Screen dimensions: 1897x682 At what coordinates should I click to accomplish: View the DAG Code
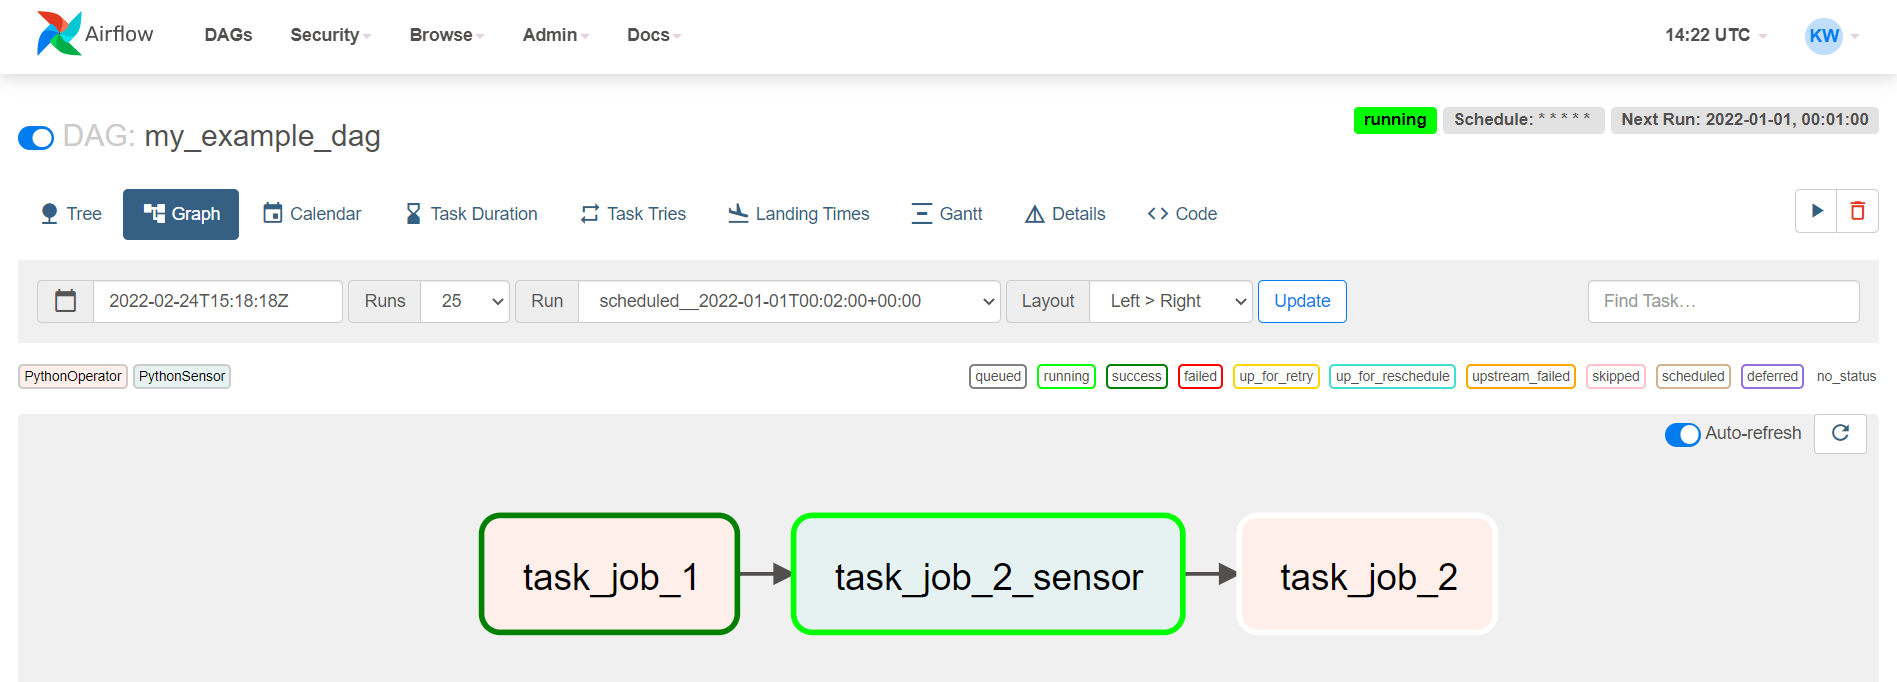(1182, 214)
